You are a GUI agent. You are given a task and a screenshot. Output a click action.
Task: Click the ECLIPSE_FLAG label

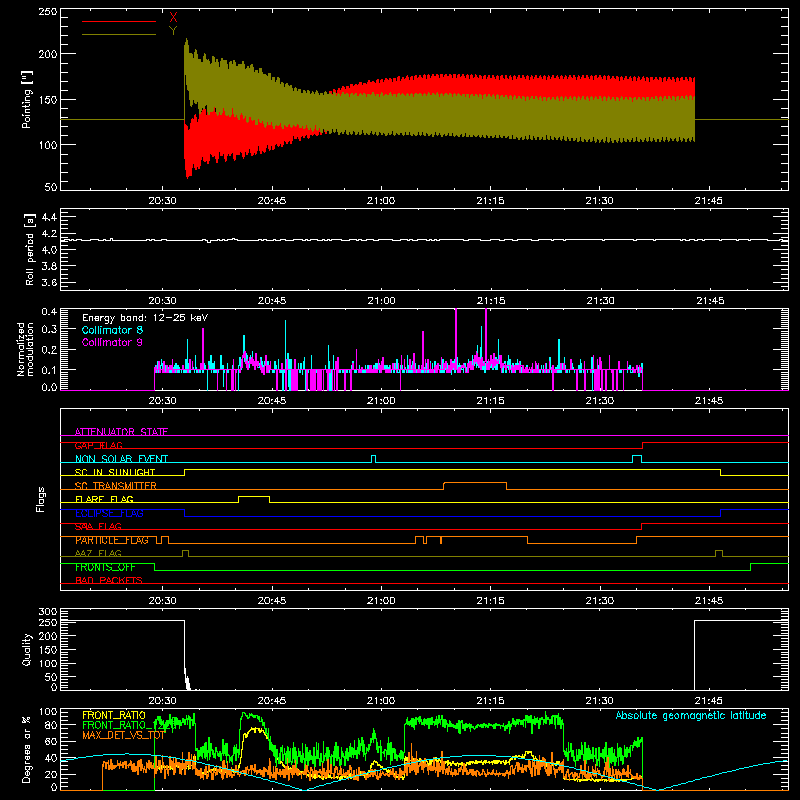109,513
